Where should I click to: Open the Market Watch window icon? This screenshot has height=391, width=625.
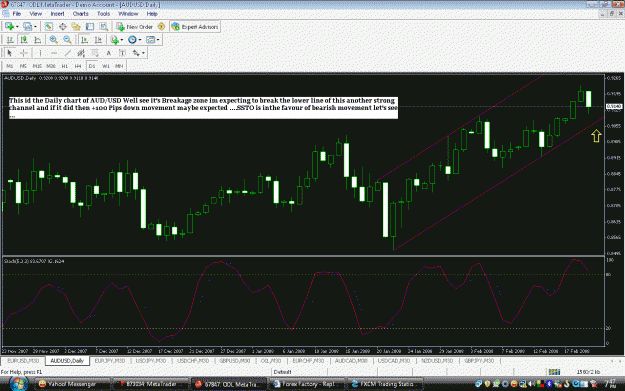click(x=49, y=27)
